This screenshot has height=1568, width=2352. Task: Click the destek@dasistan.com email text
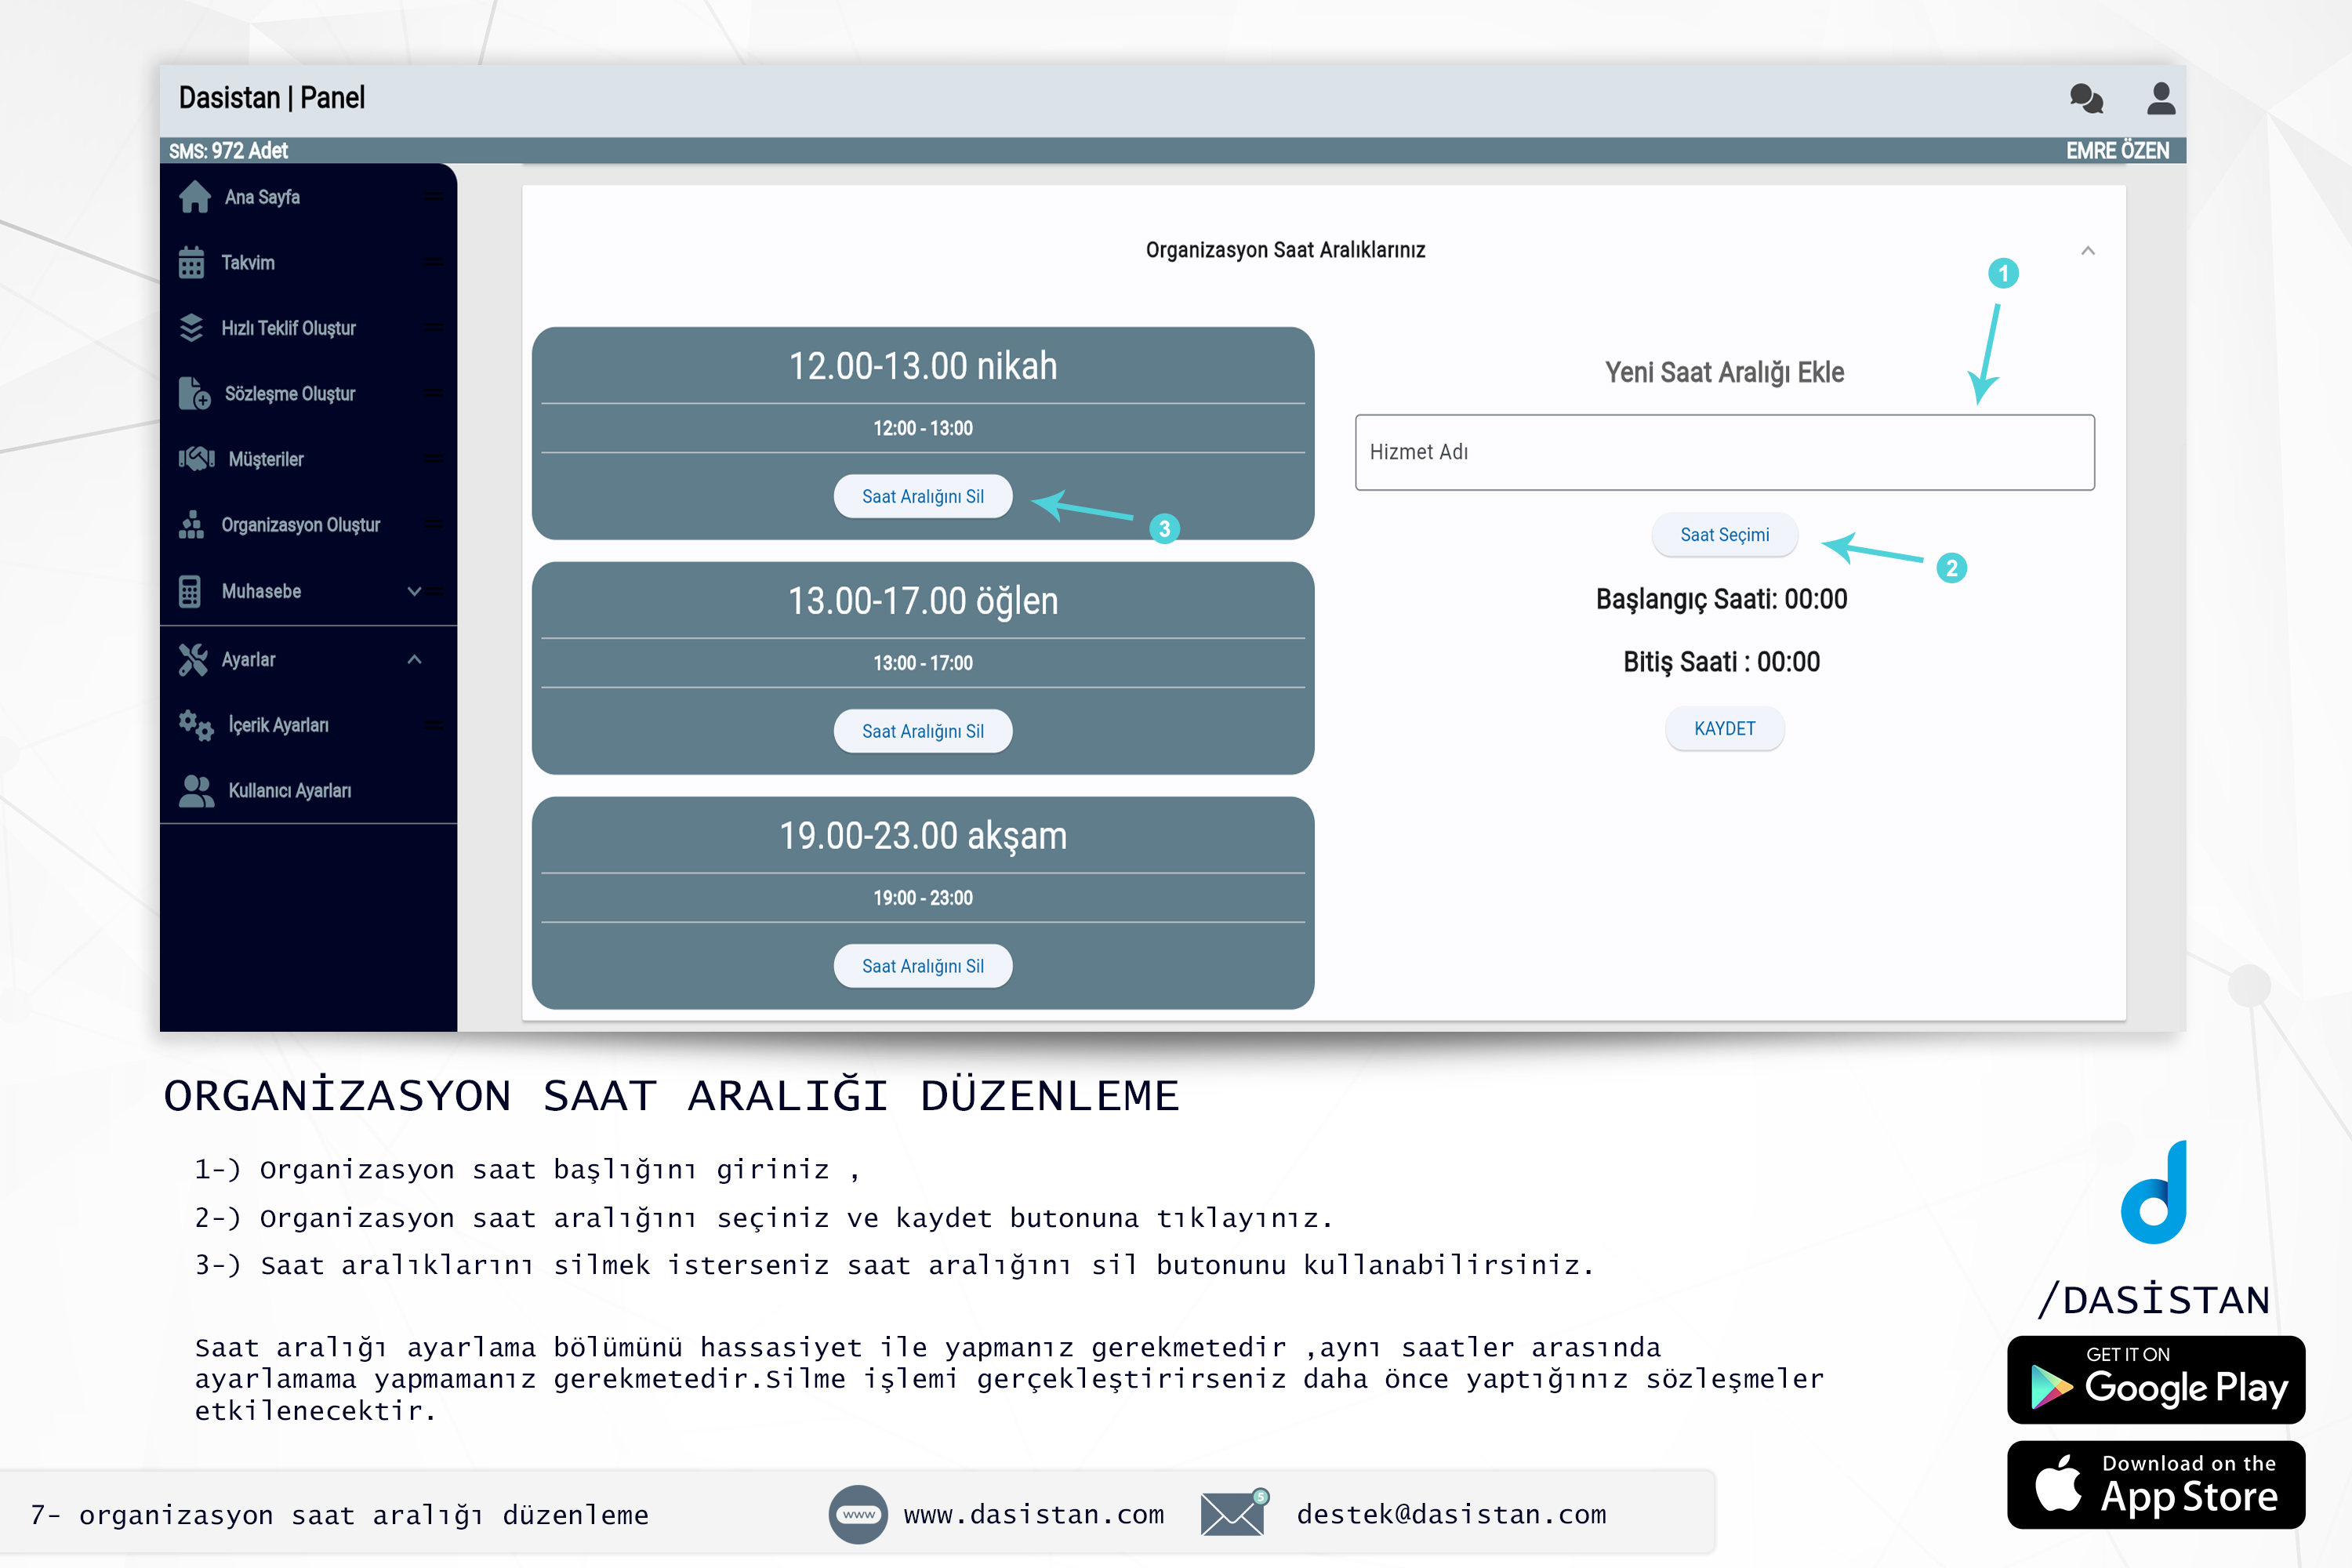[1452, 1514]
